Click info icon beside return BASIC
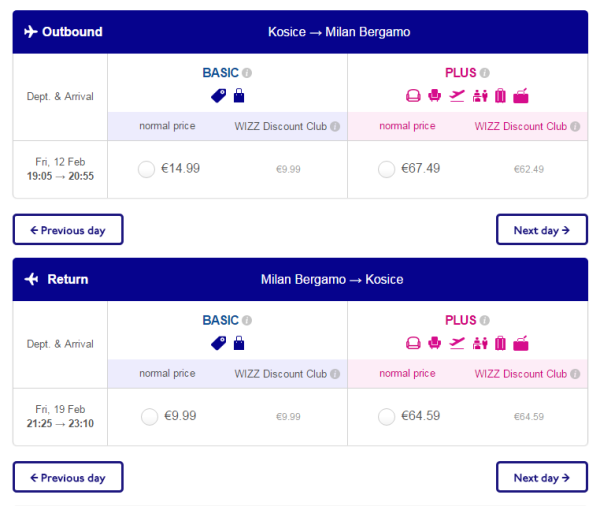Viewport: 600px width, 506px height. [247, 321]
